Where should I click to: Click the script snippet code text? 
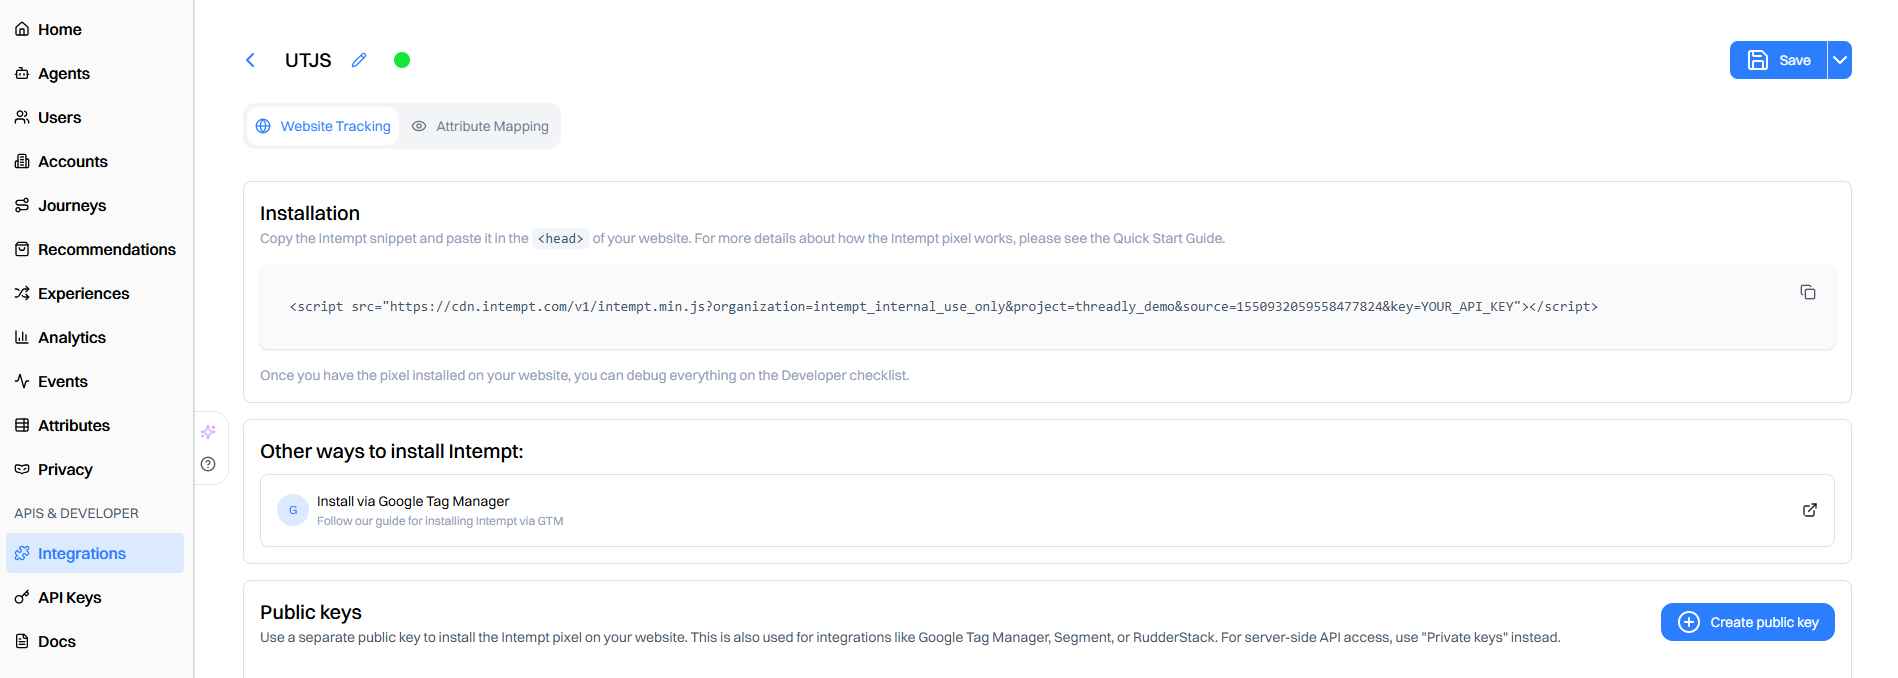[x=943, y=306]
